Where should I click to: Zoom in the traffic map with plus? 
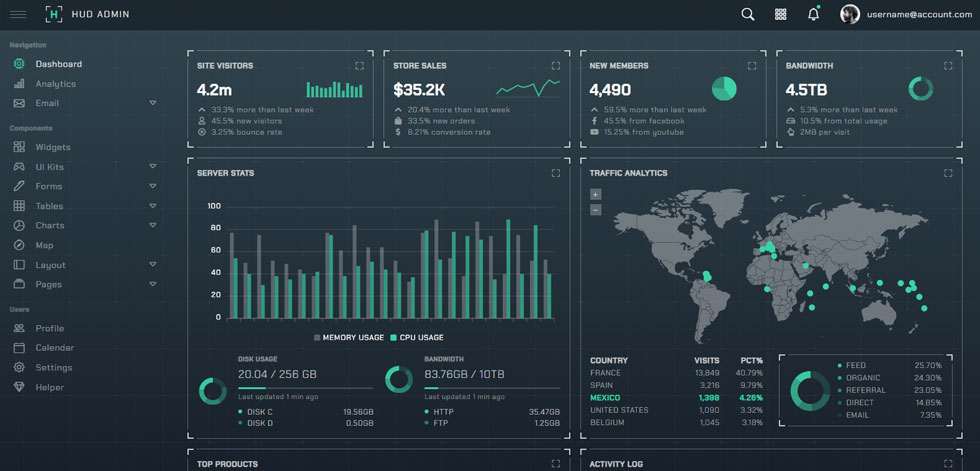click(596, 194)
